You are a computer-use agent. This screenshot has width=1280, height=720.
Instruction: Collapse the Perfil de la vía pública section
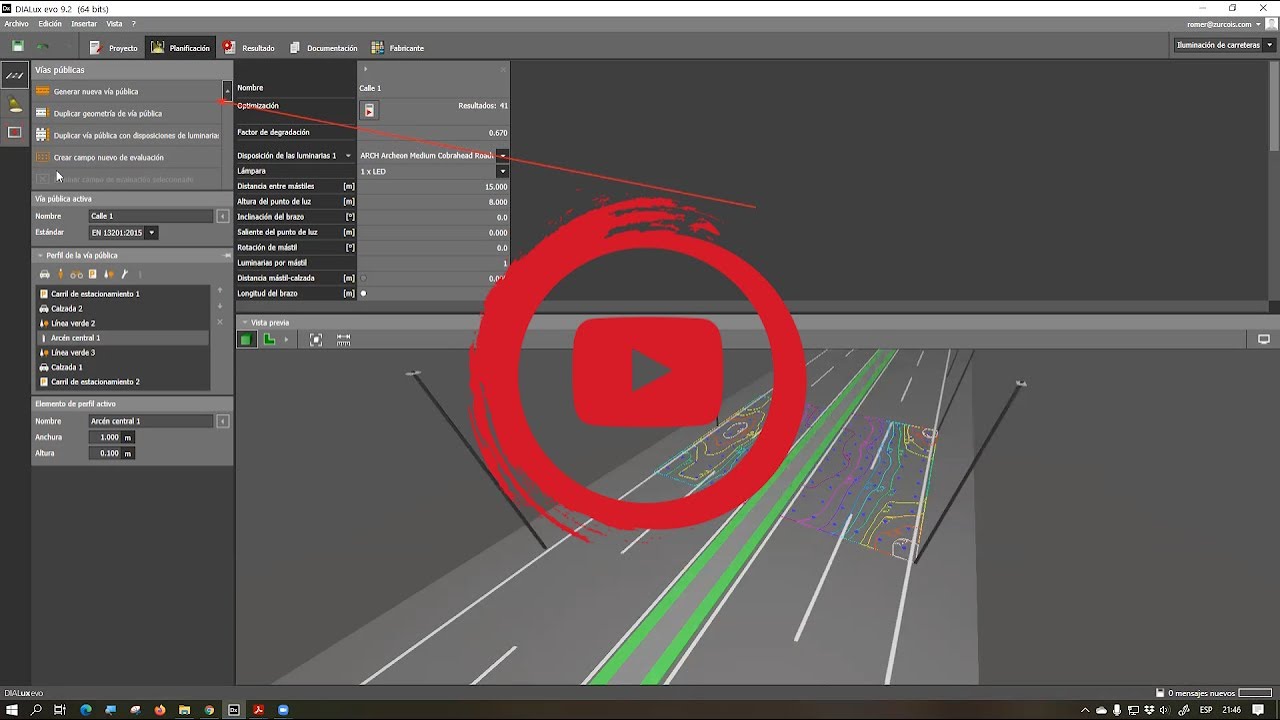pyautogui.click(x=40, y=256)
